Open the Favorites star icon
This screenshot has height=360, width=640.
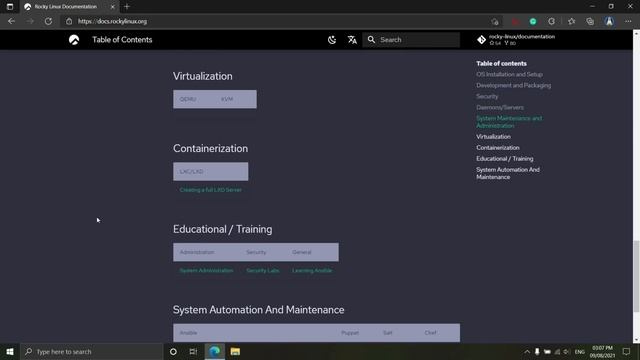tap(571, 21)
